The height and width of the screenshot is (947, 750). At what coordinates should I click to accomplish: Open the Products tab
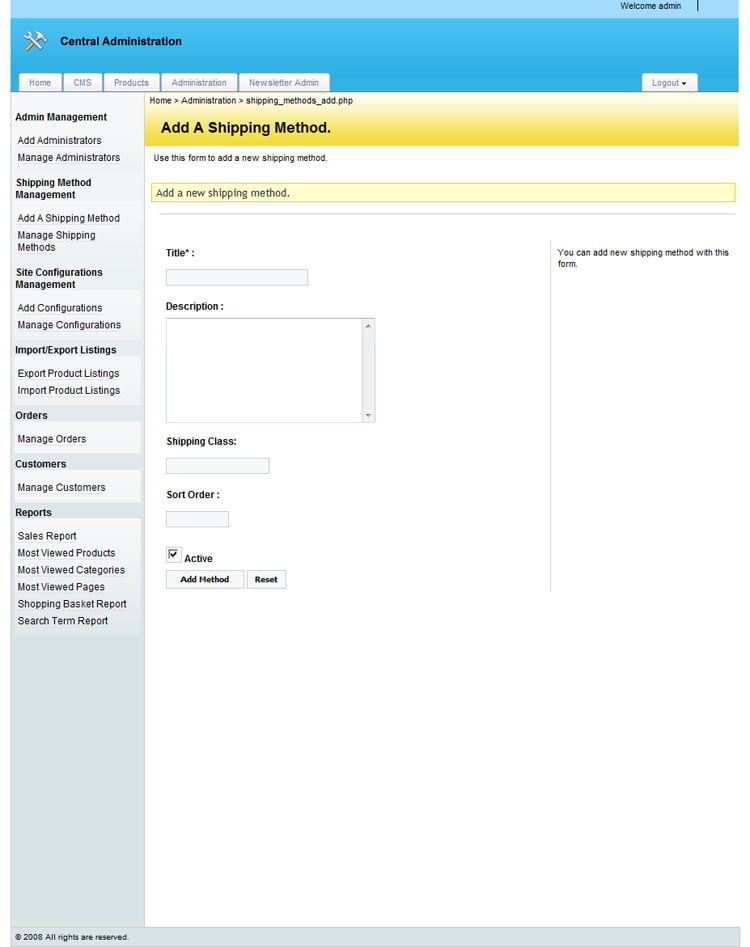(131, 83)
